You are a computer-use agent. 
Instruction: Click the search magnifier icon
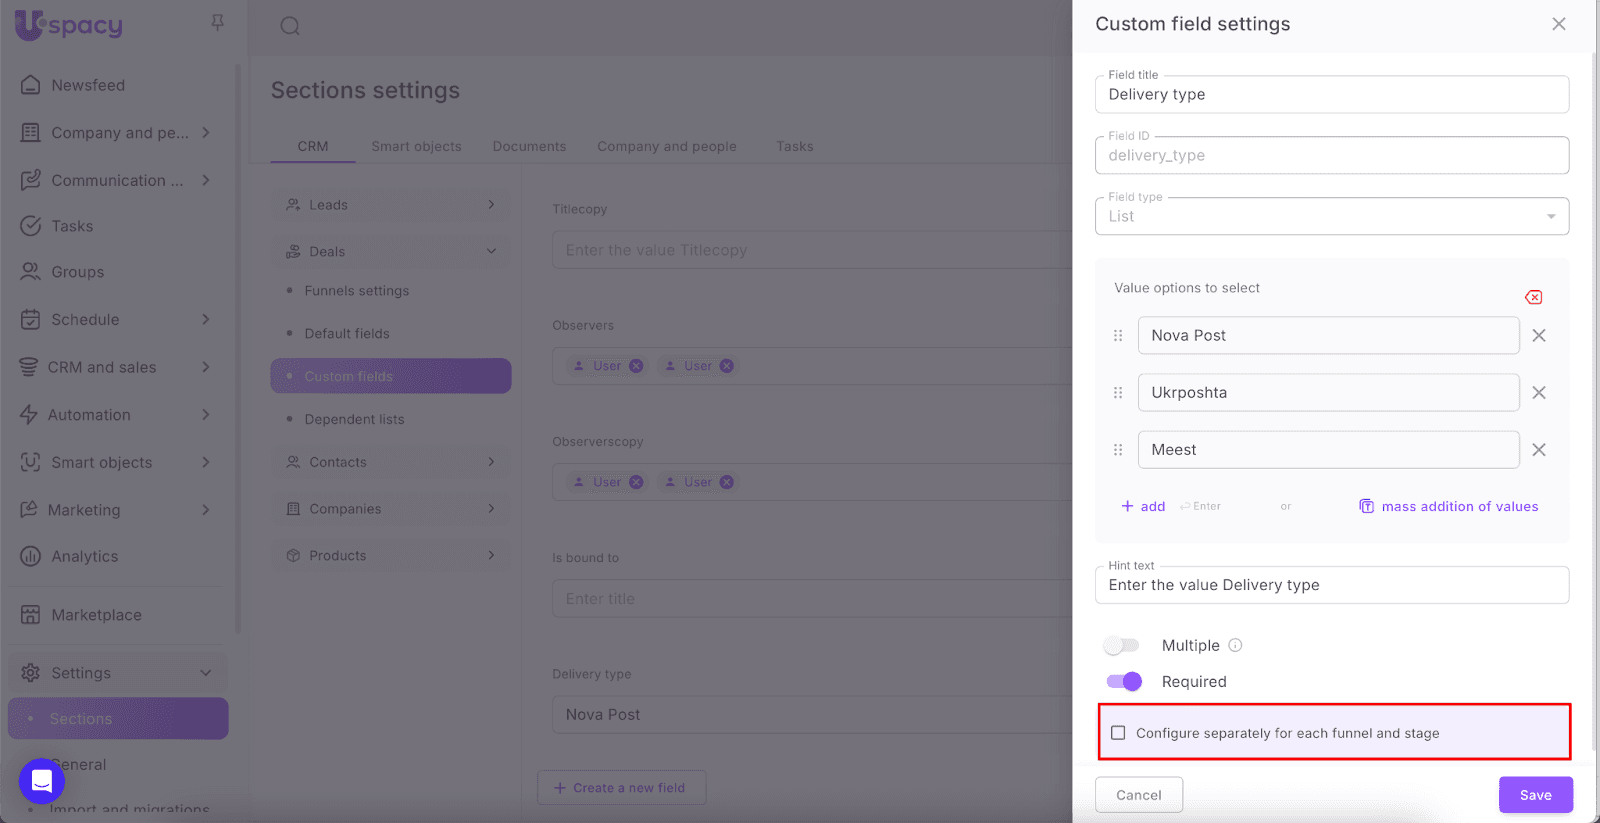(290, 26)
